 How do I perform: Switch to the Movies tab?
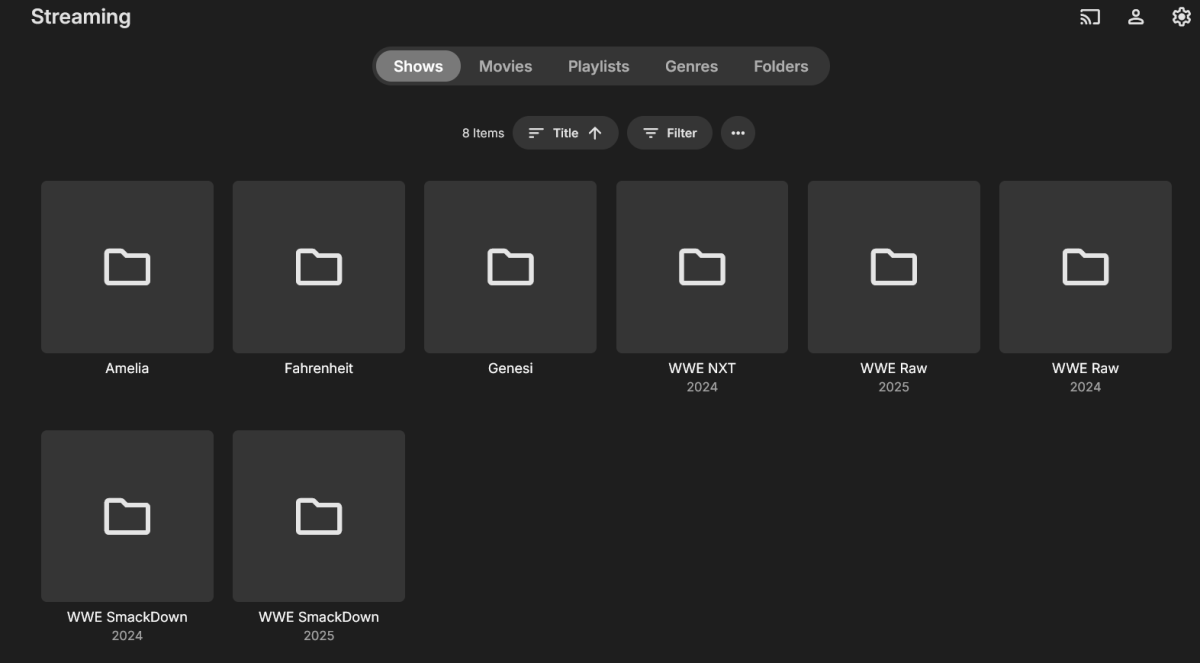coord(505,66)
